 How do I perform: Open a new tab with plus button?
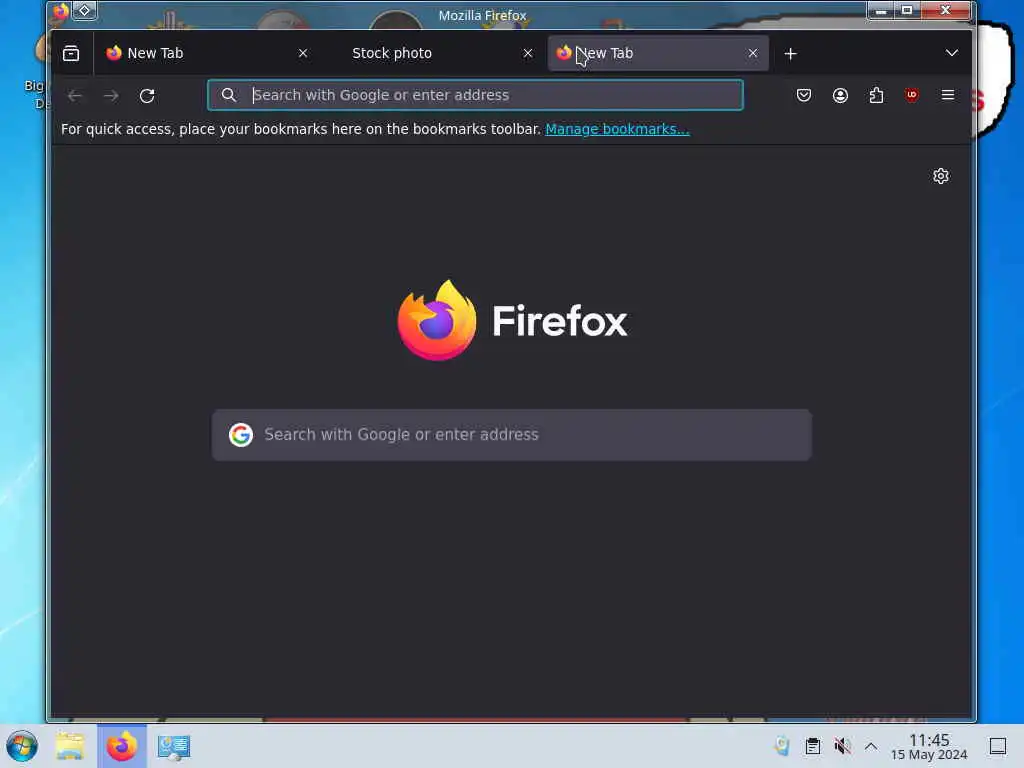pos(790,54)
